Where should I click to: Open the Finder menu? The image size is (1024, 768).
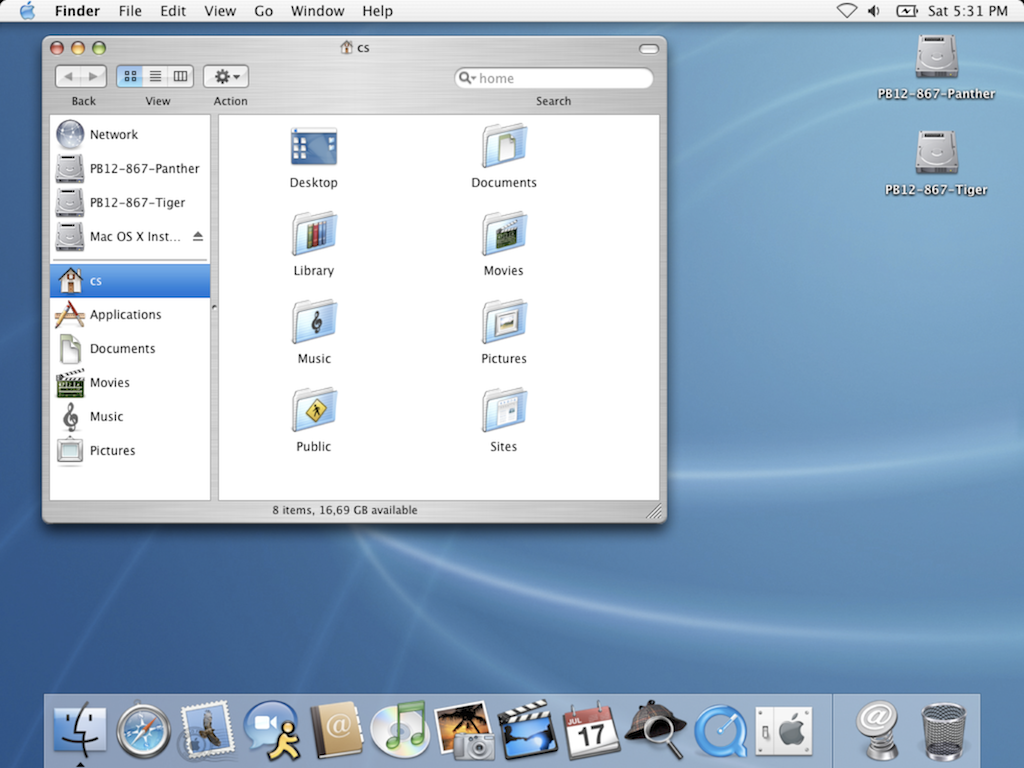click(x=77, y=11)
